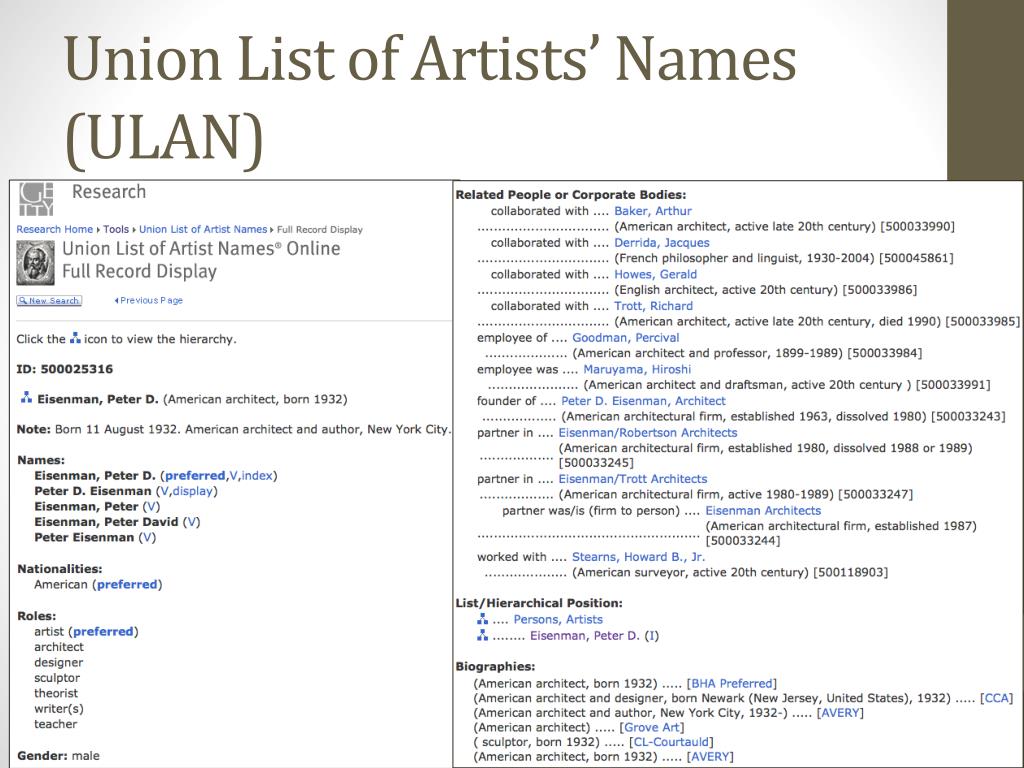Screen dimensions: 1024x768
Task: Click the (I) link in hierarchical position
Action: pos(652,635)
